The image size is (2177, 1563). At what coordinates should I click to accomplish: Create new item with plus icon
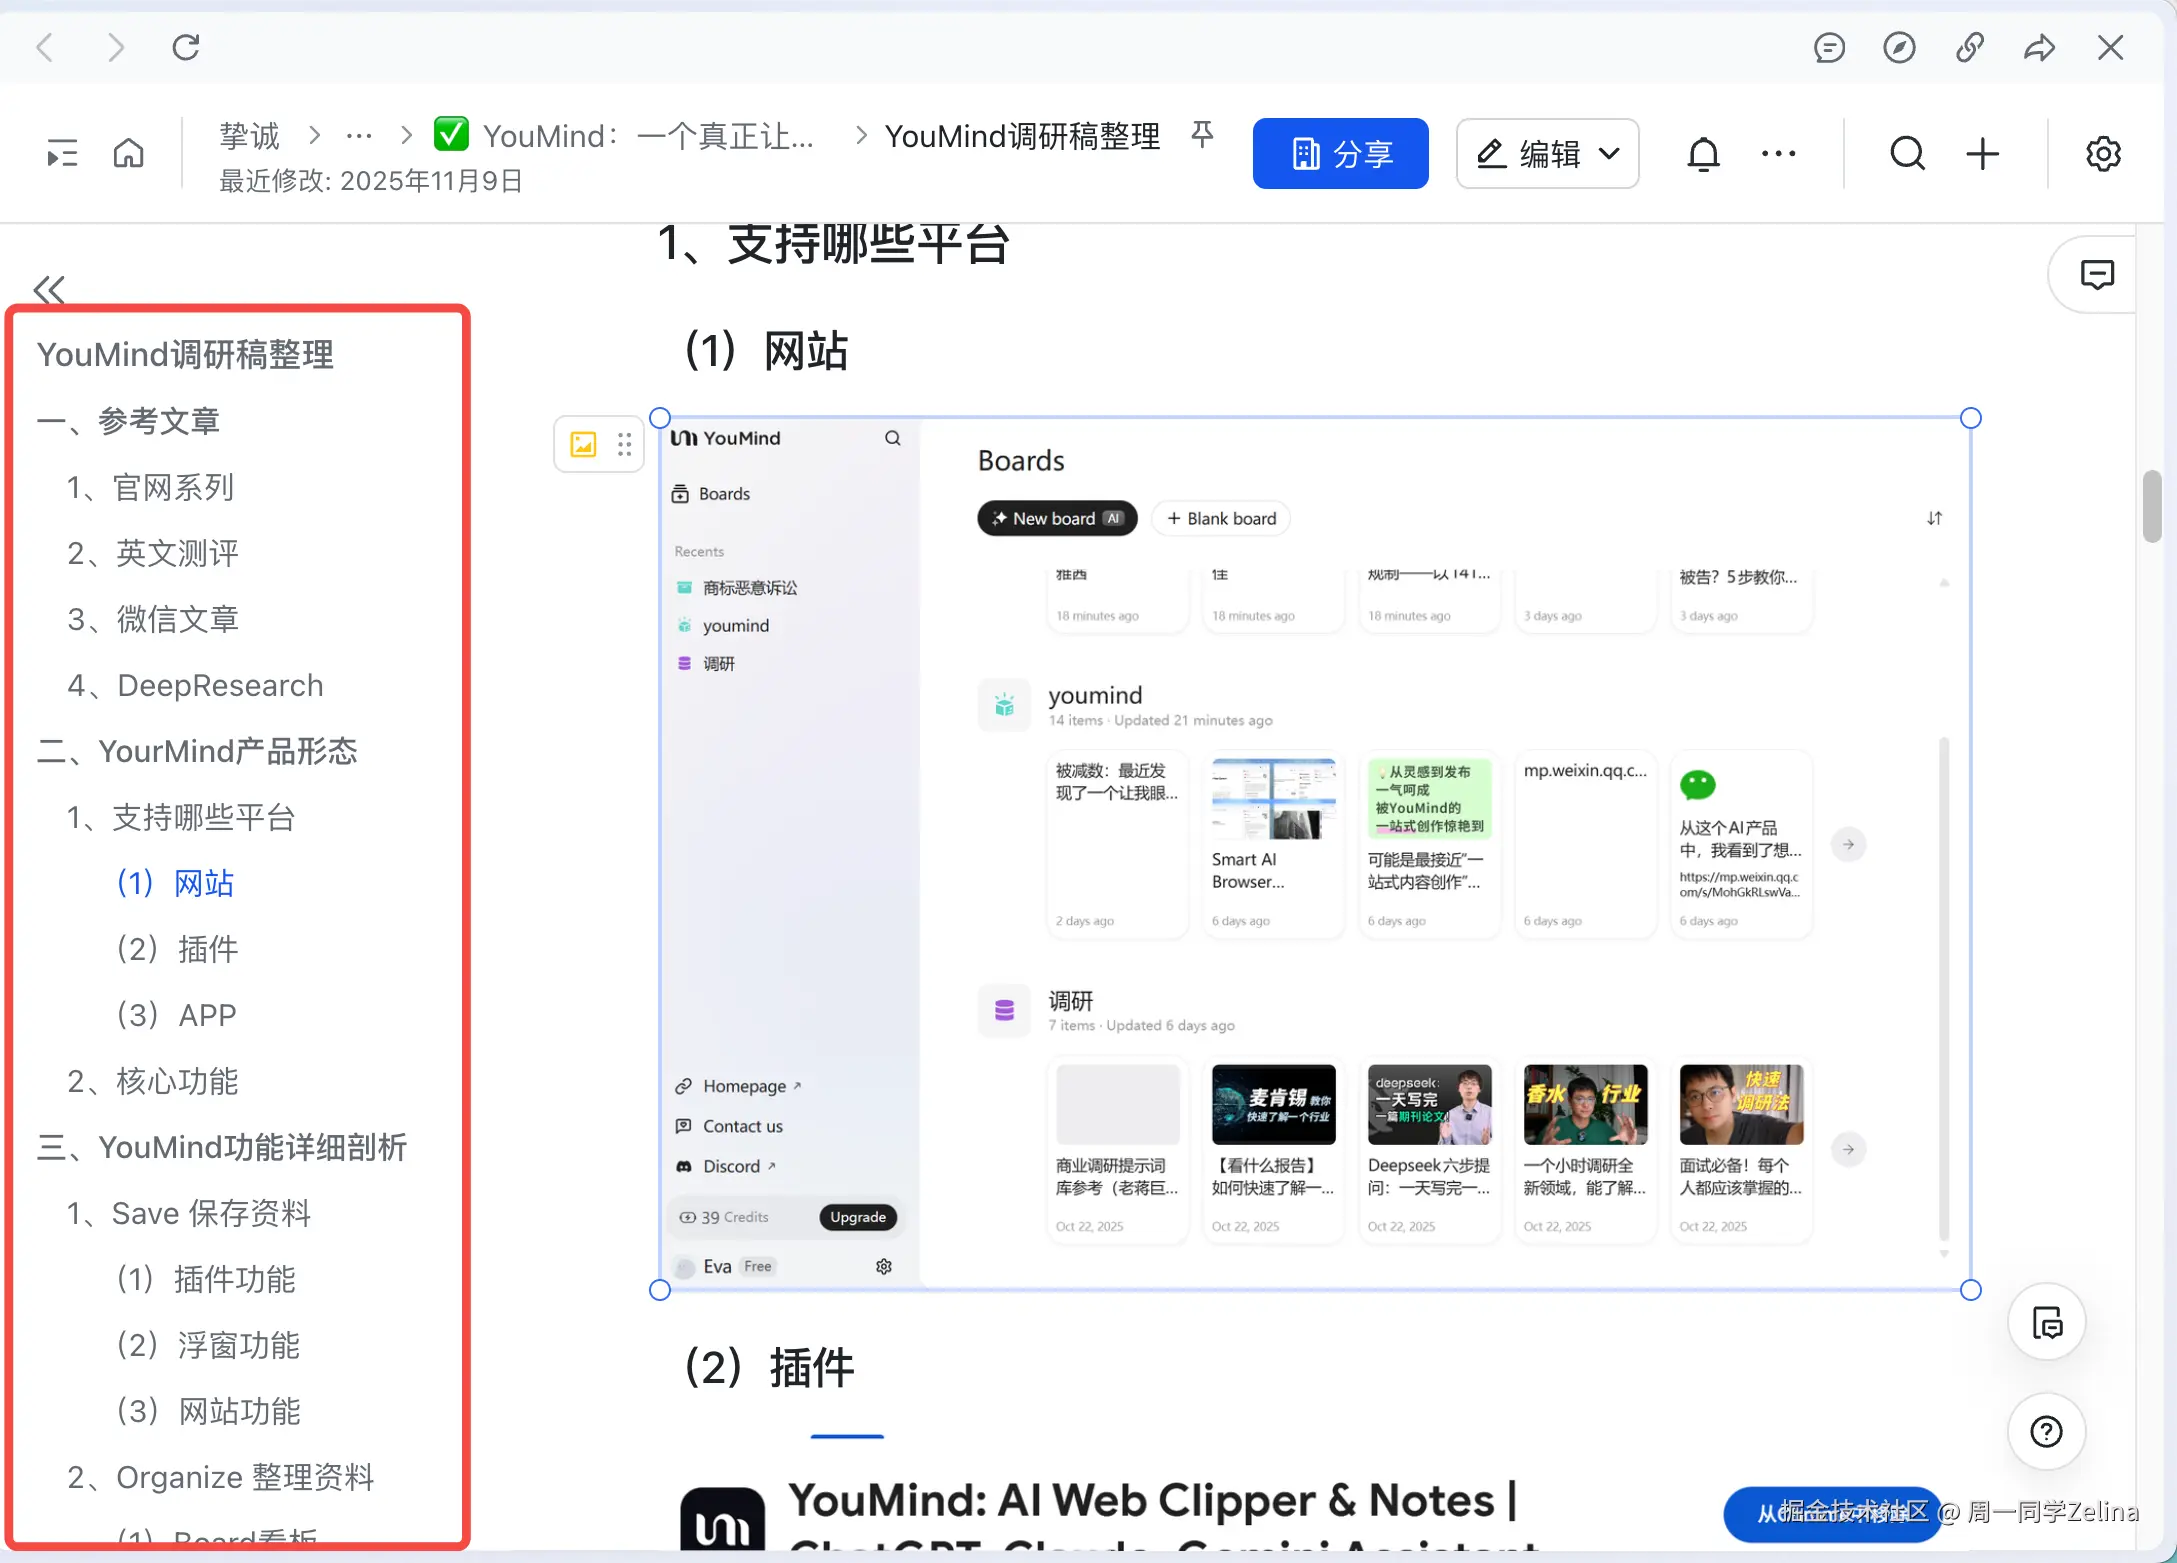(1982, 154)
